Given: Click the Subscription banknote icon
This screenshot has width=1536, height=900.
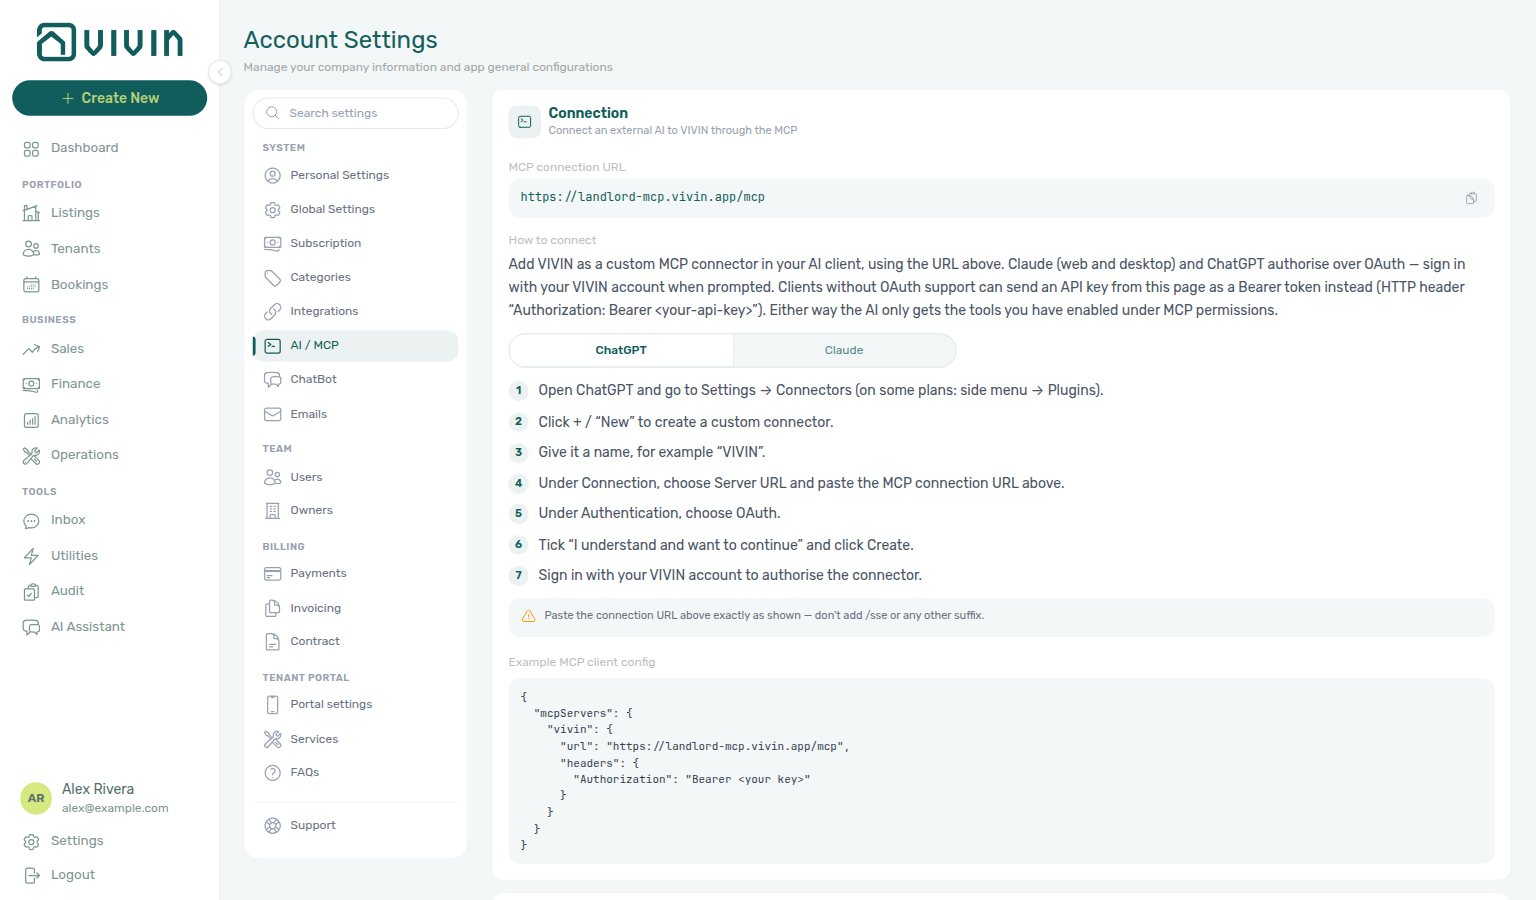Looking at the screenshot, I should pyautogui.click(x=272, y=243).
